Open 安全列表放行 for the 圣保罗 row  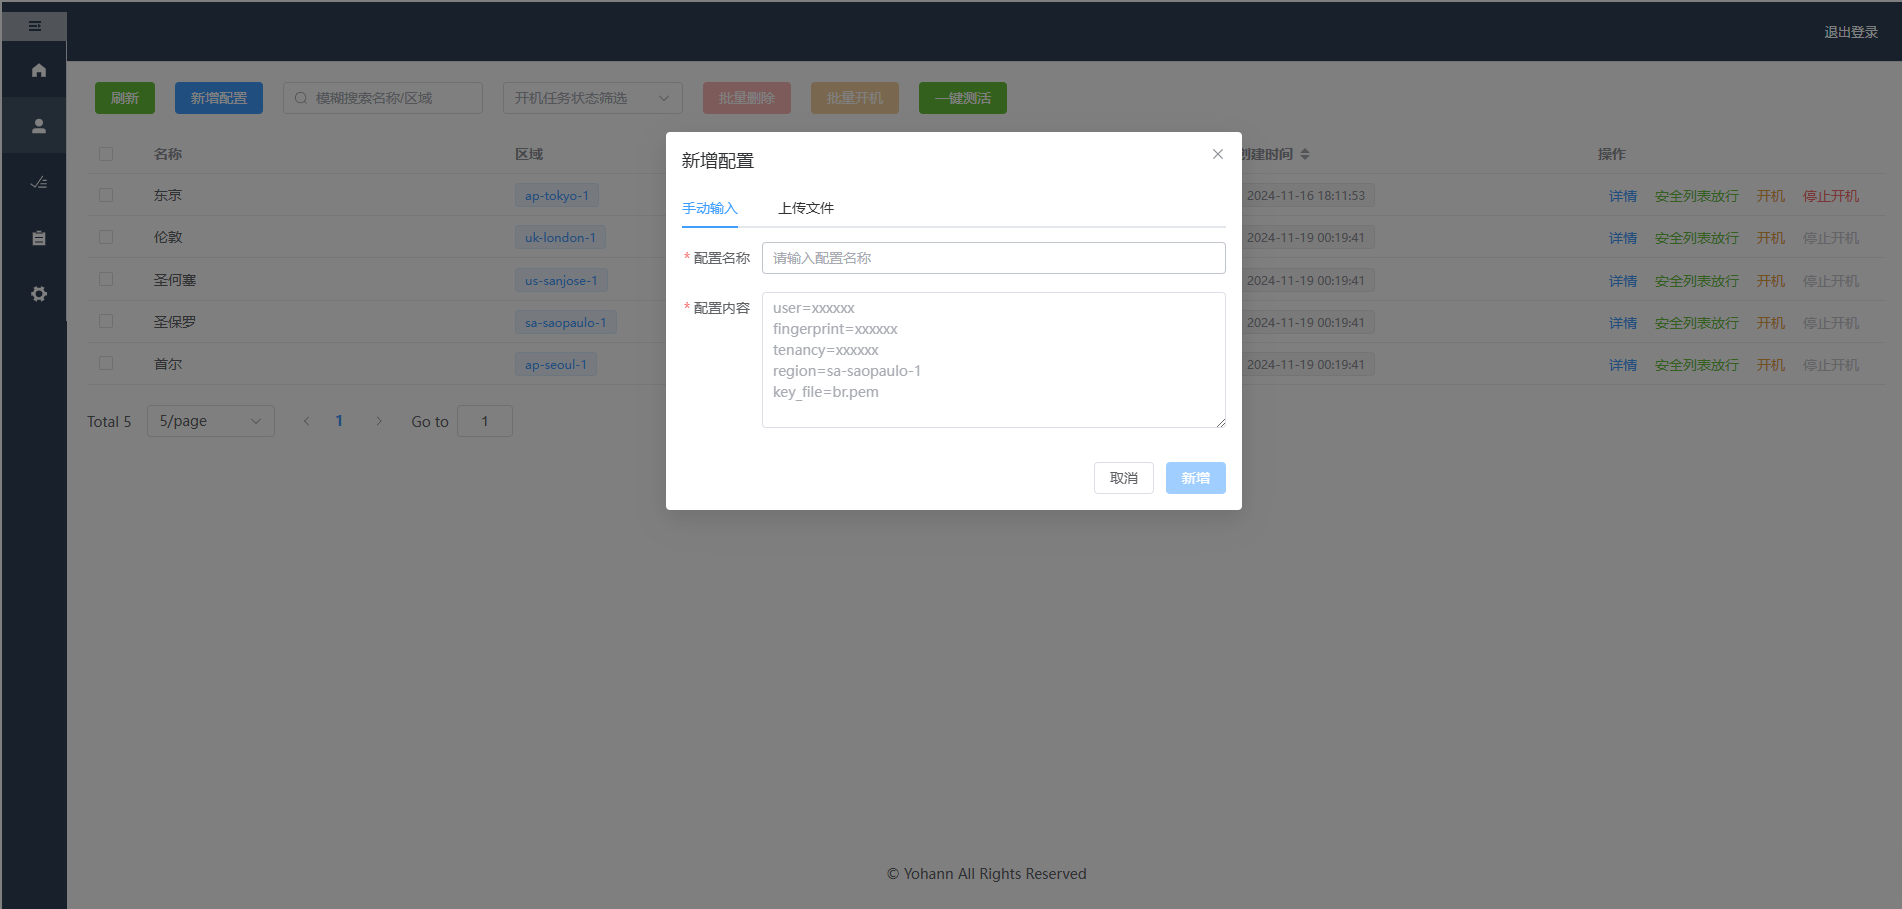[1697, 323]
